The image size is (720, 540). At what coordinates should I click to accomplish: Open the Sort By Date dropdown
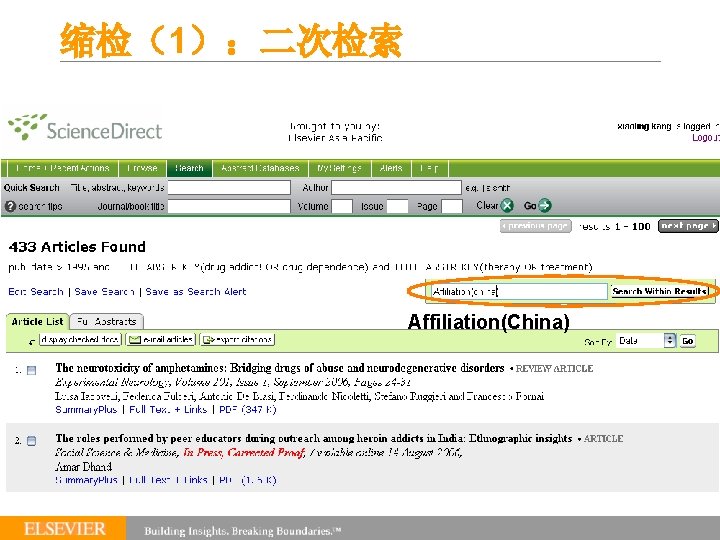646,341
